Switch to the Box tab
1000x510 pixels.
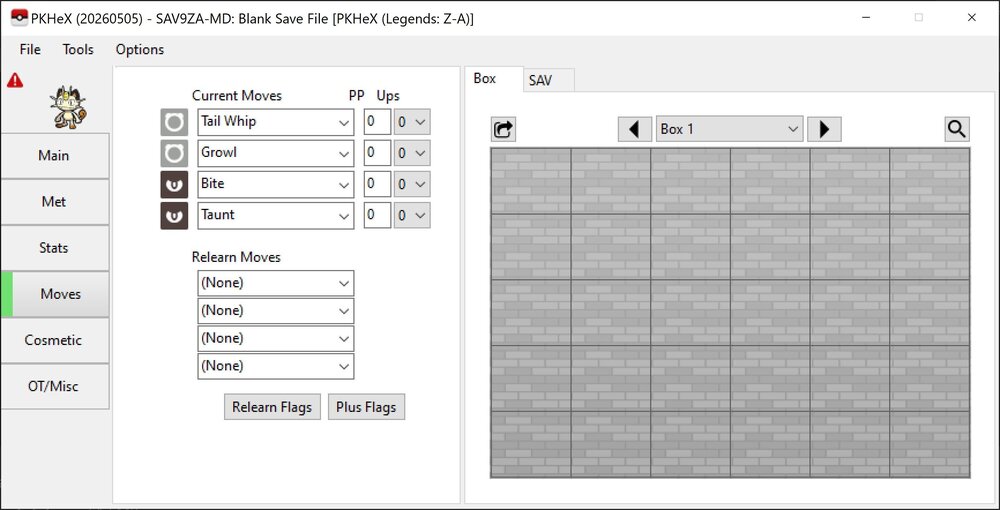click(494, 79)
